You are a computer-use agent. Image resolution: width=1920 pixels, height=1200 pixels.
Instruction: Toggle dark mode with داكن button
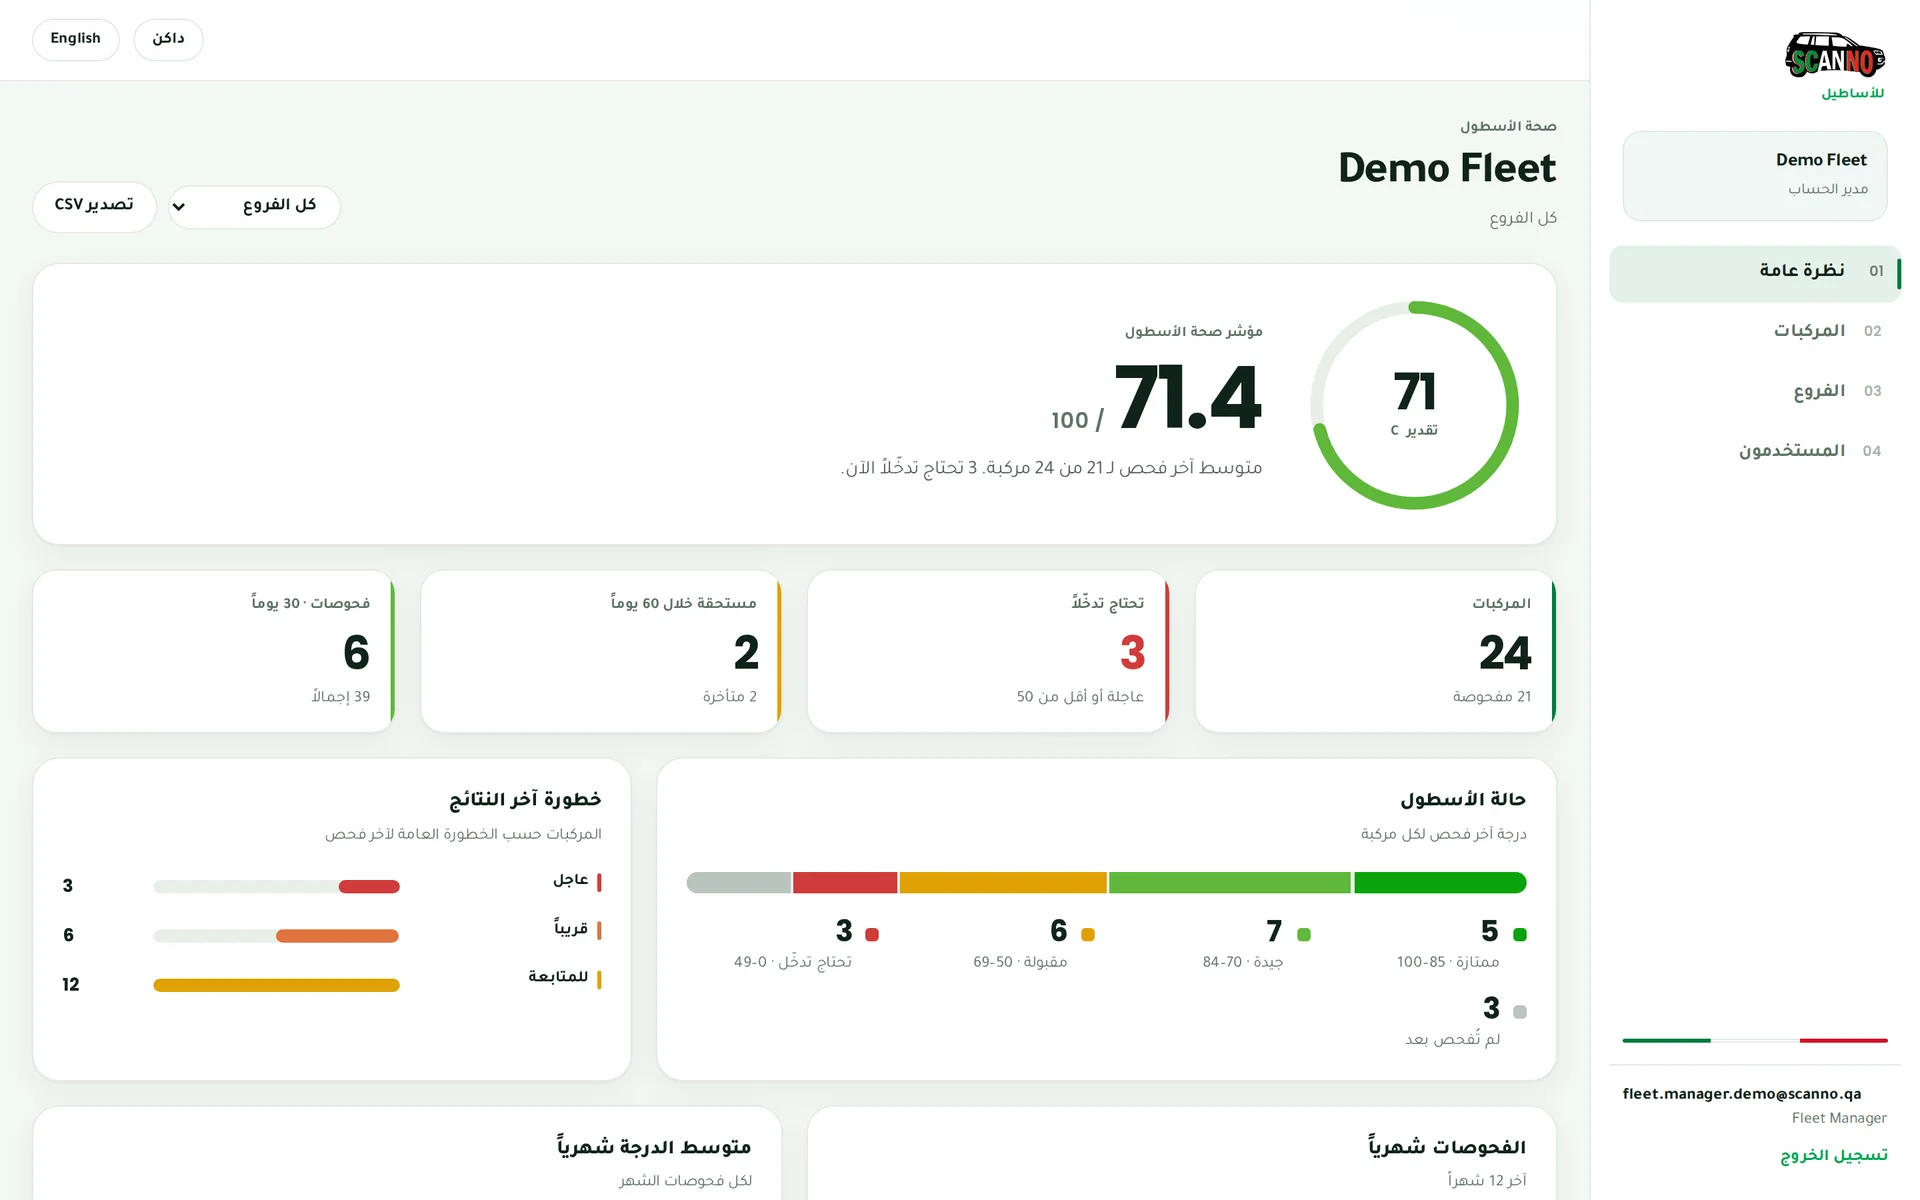168,39
